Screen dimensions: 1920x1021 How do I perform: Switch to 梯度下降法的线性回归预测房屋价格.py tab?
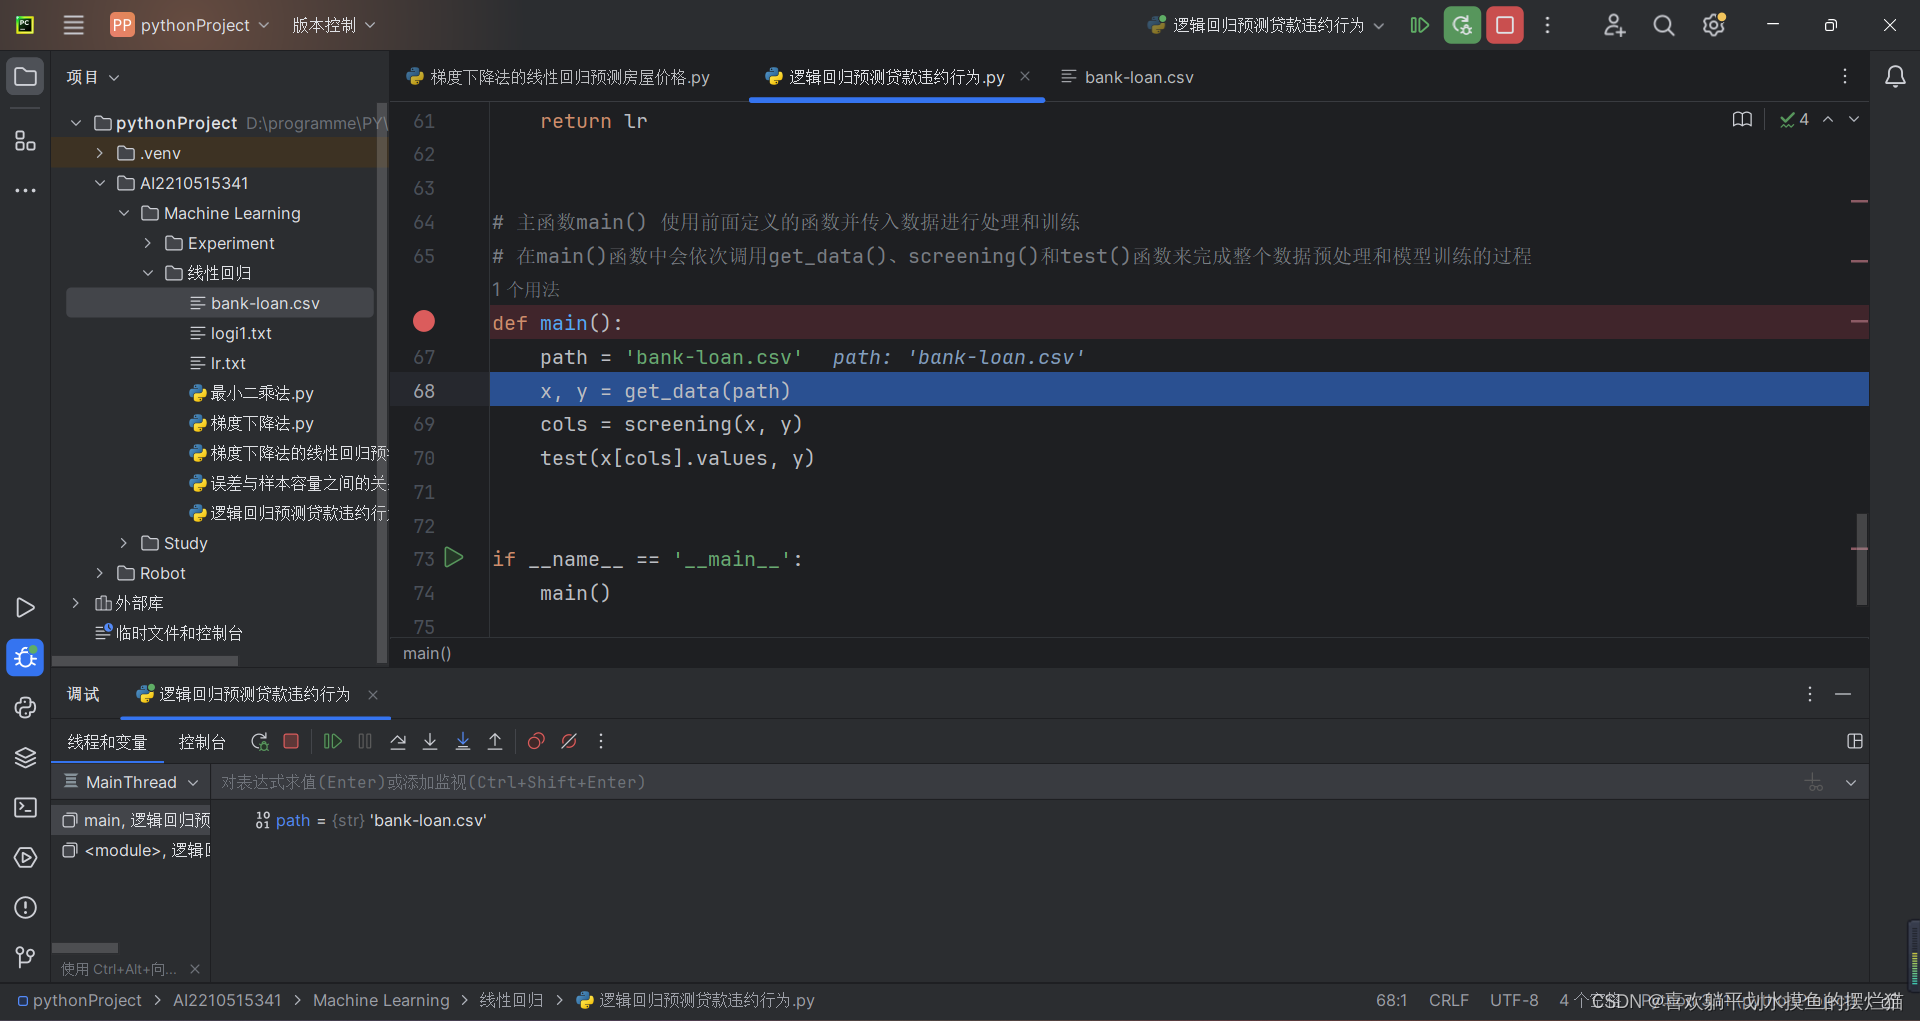pos(558,77)
